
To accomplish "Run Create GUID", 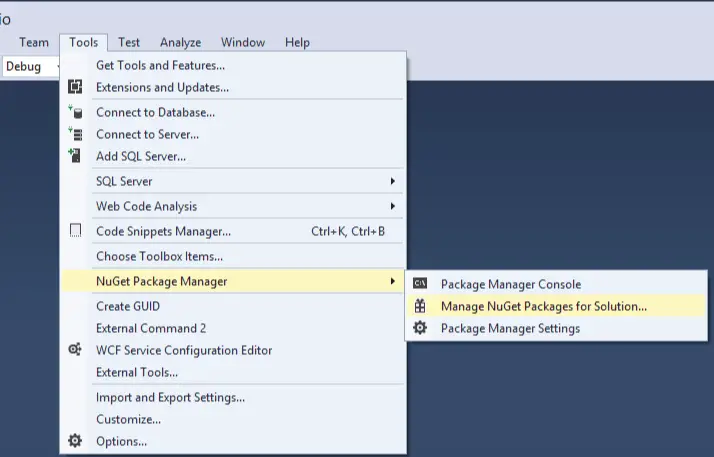I will pos(233,306).
